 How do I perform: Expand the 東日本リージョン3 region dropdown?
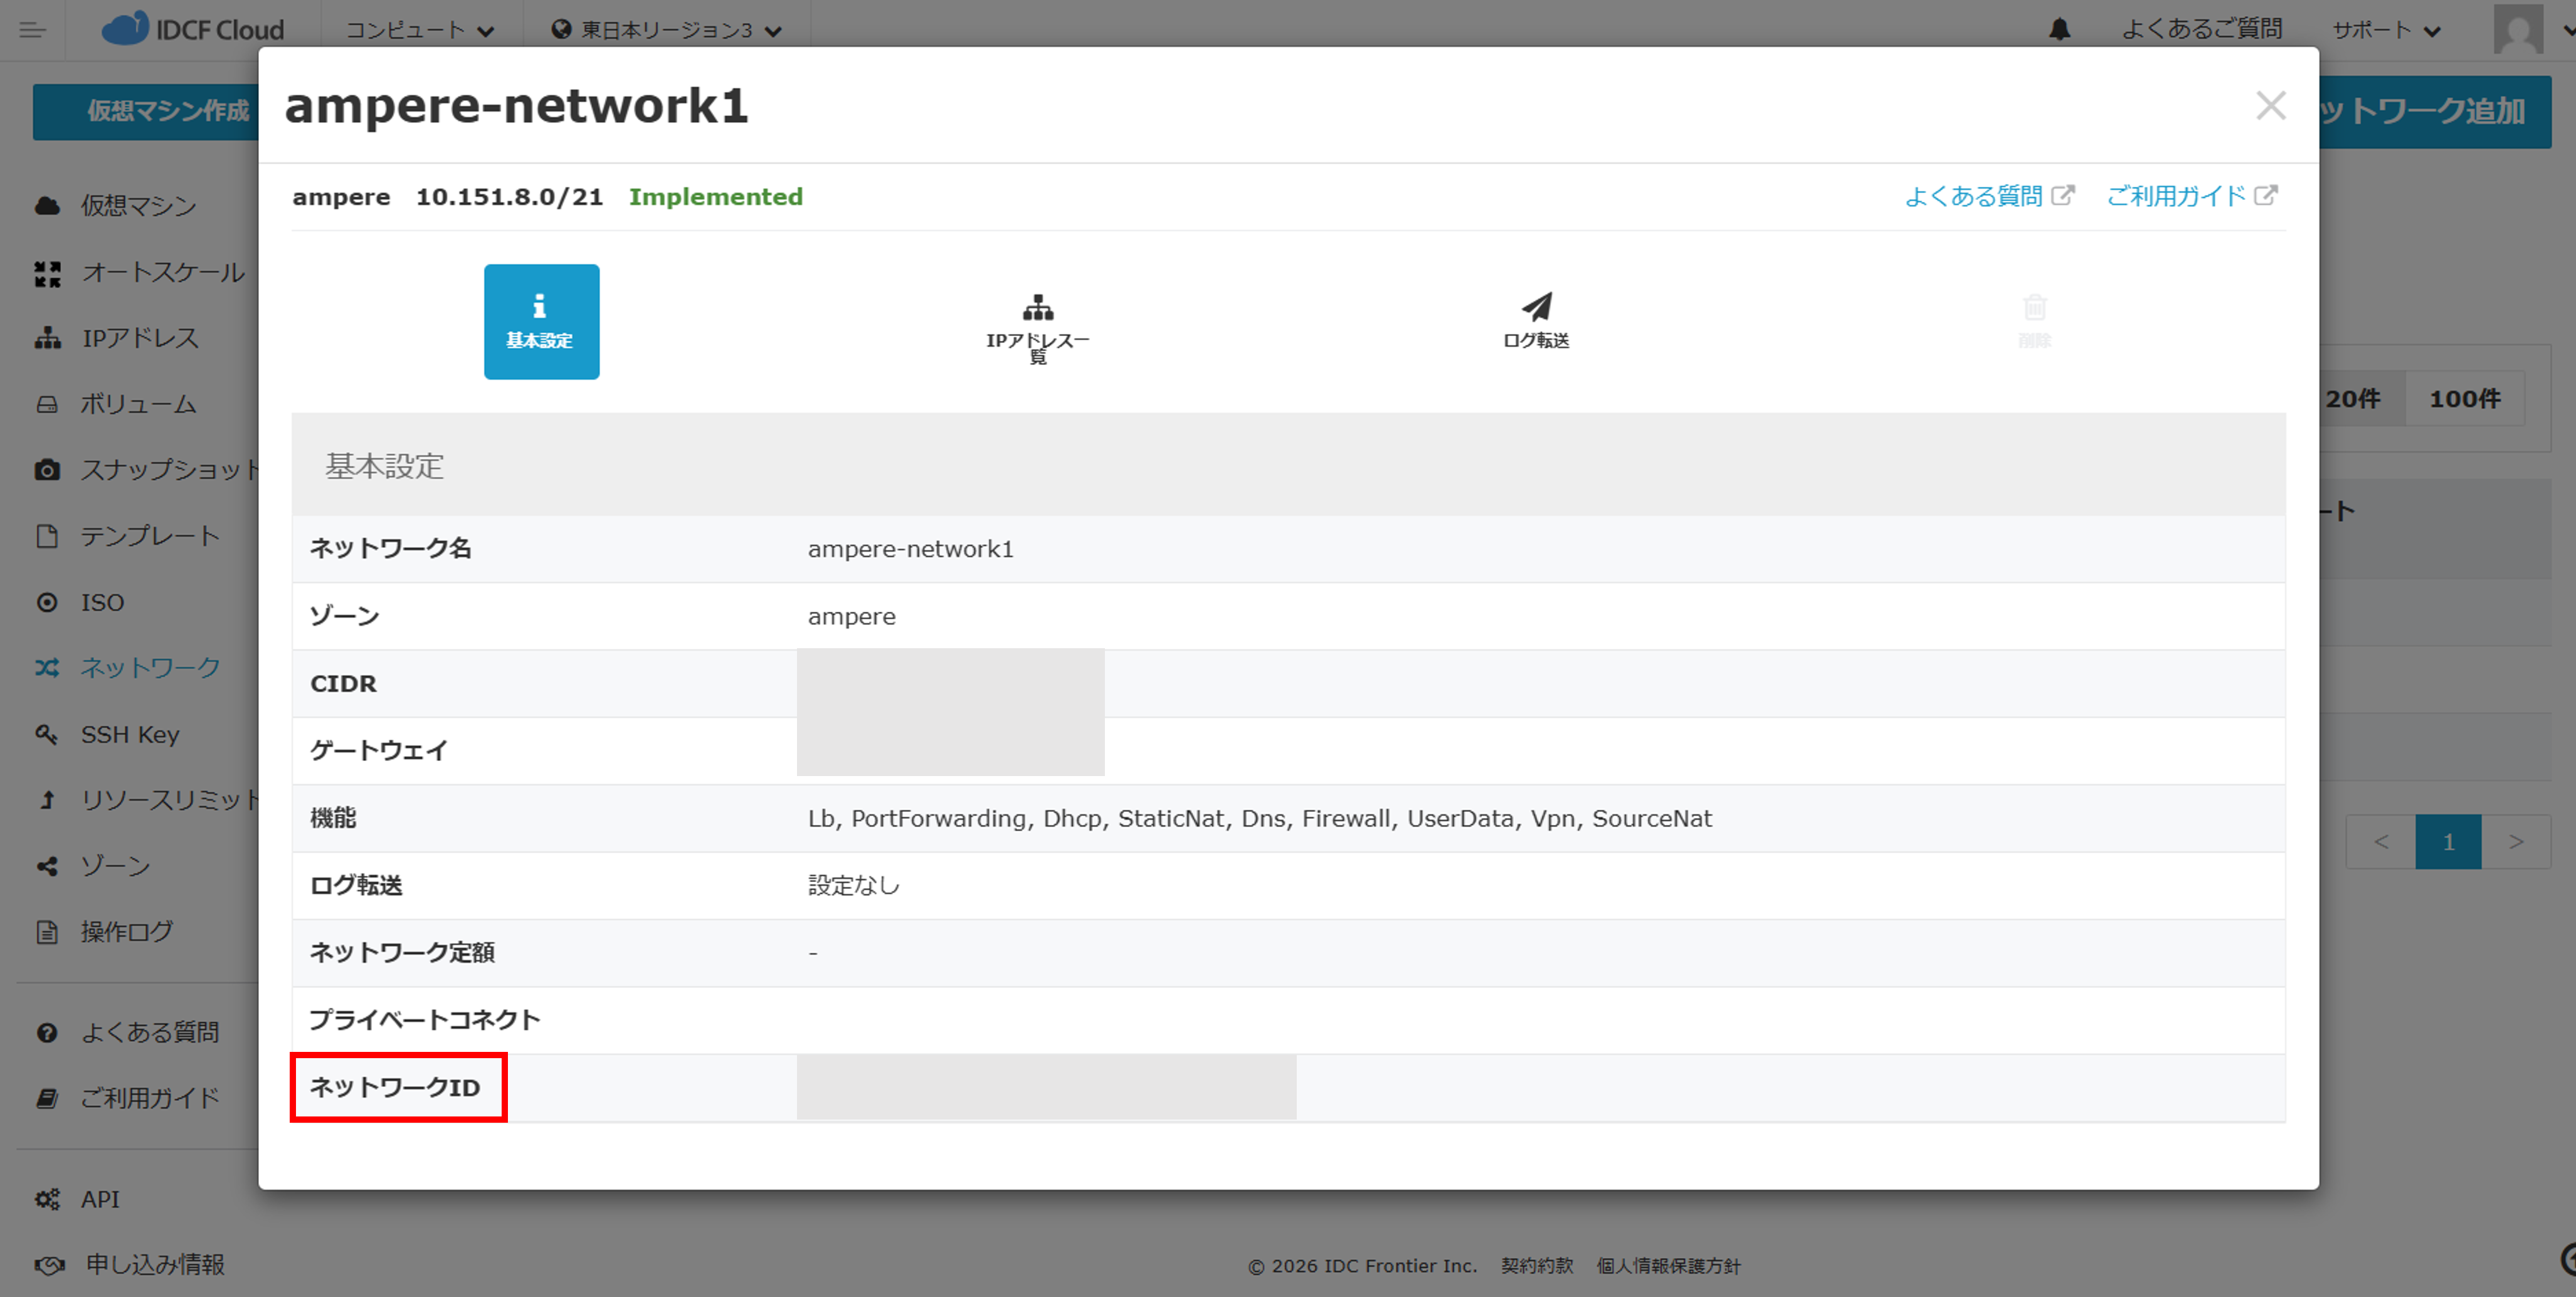[666, 30]
